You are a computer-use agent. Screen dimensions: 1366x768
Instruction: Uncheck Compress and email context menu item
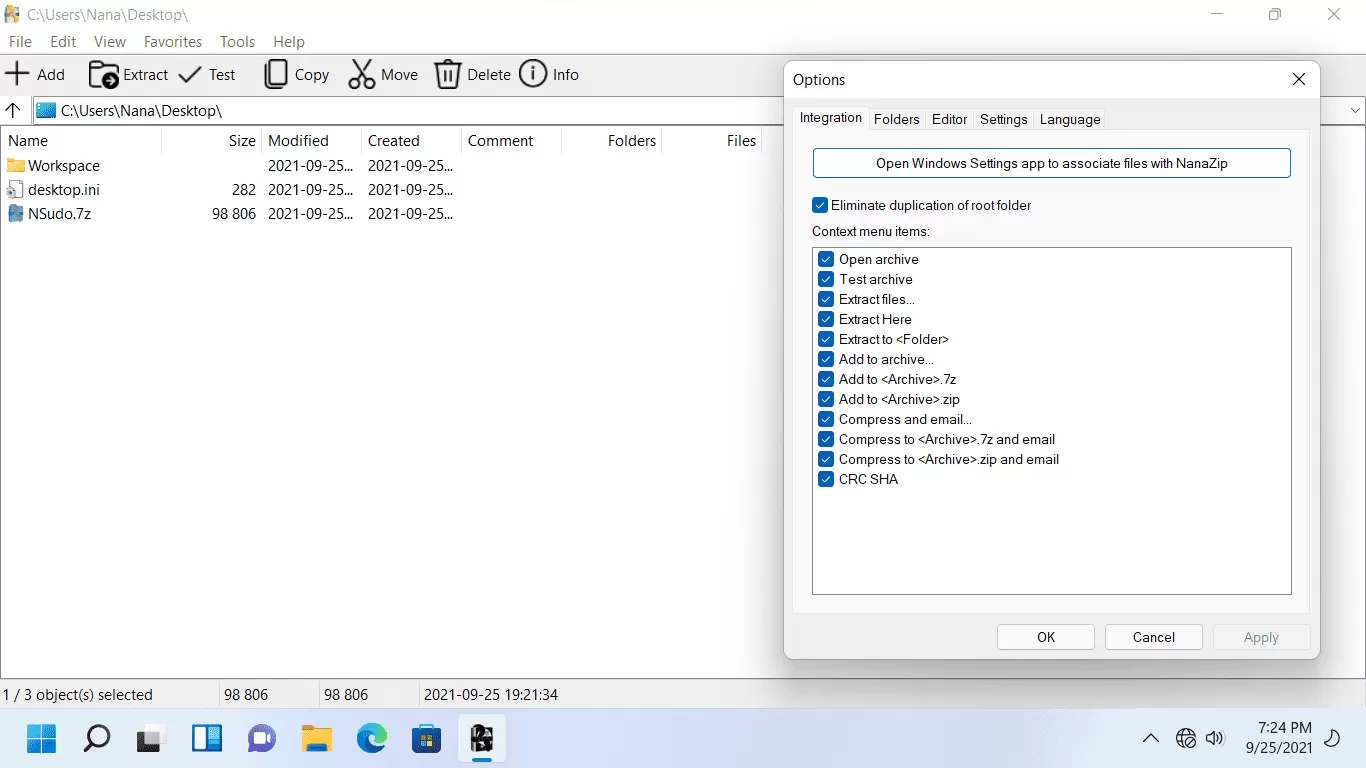(826, 419)
